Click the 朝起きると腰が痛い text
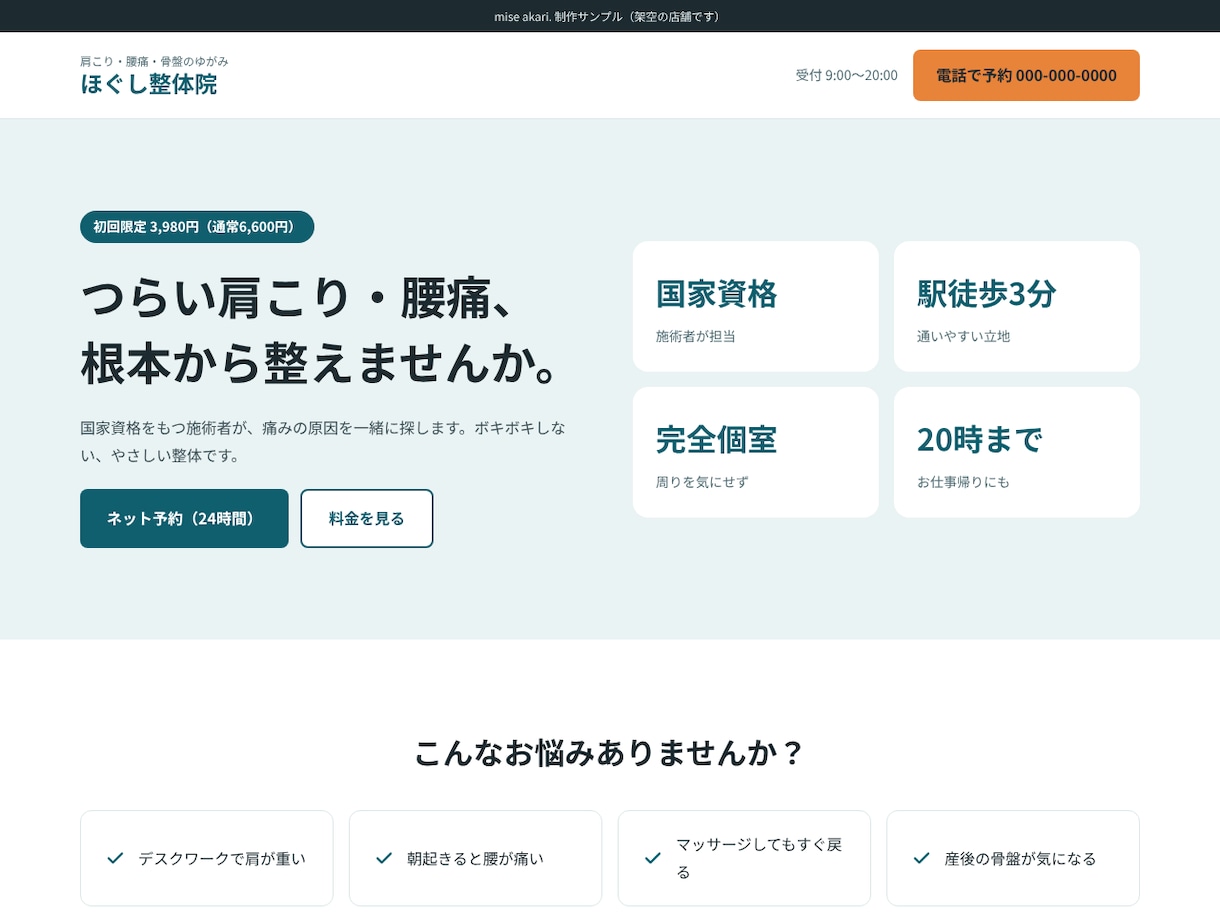The width and height of the screenshot is (1220, 915). pyautogui.click(x=476, y=858)
